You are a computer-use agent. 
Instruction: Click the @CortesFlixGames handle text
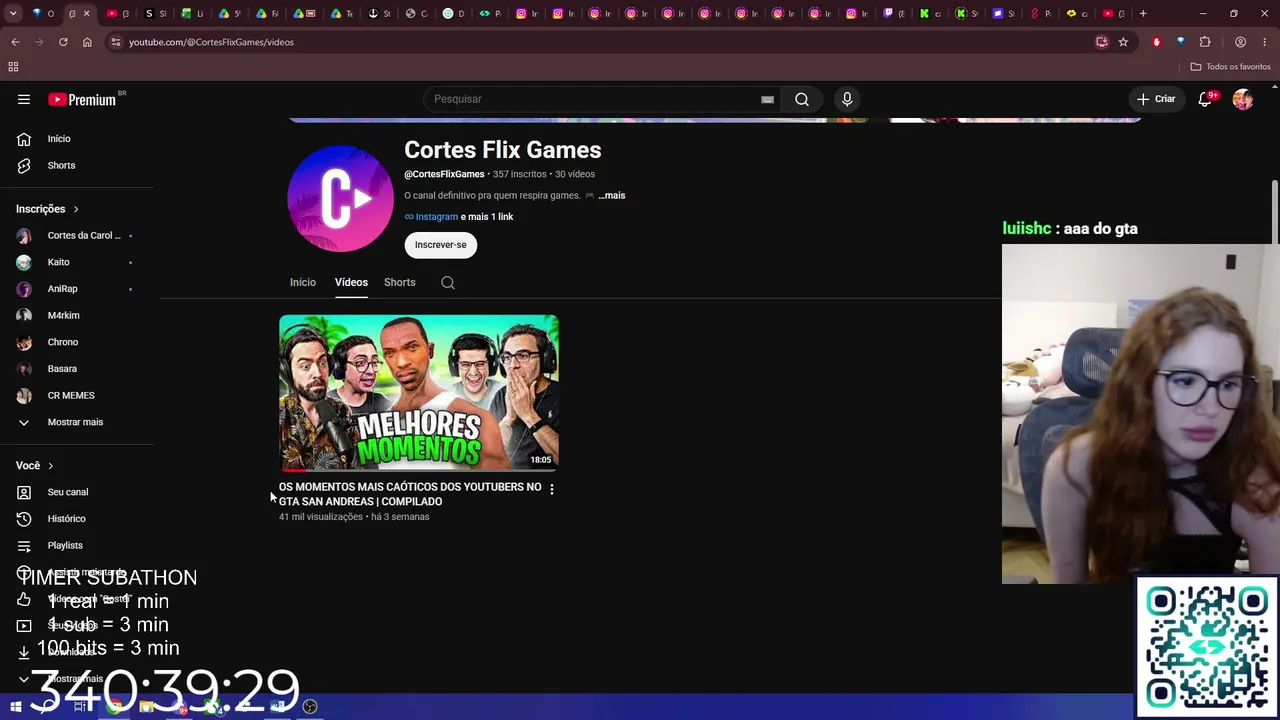pyautogui.click(x=444, y=174)
